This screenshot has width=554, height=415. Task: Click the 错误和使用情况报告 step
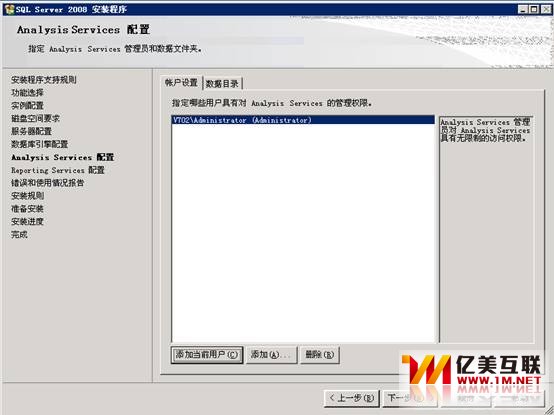[47, 183]
